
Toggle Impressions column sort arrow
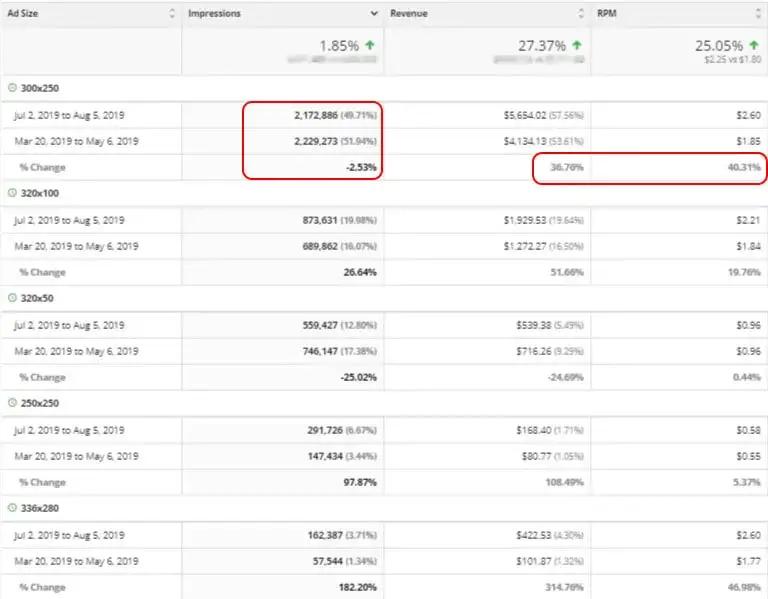(374, 13)
